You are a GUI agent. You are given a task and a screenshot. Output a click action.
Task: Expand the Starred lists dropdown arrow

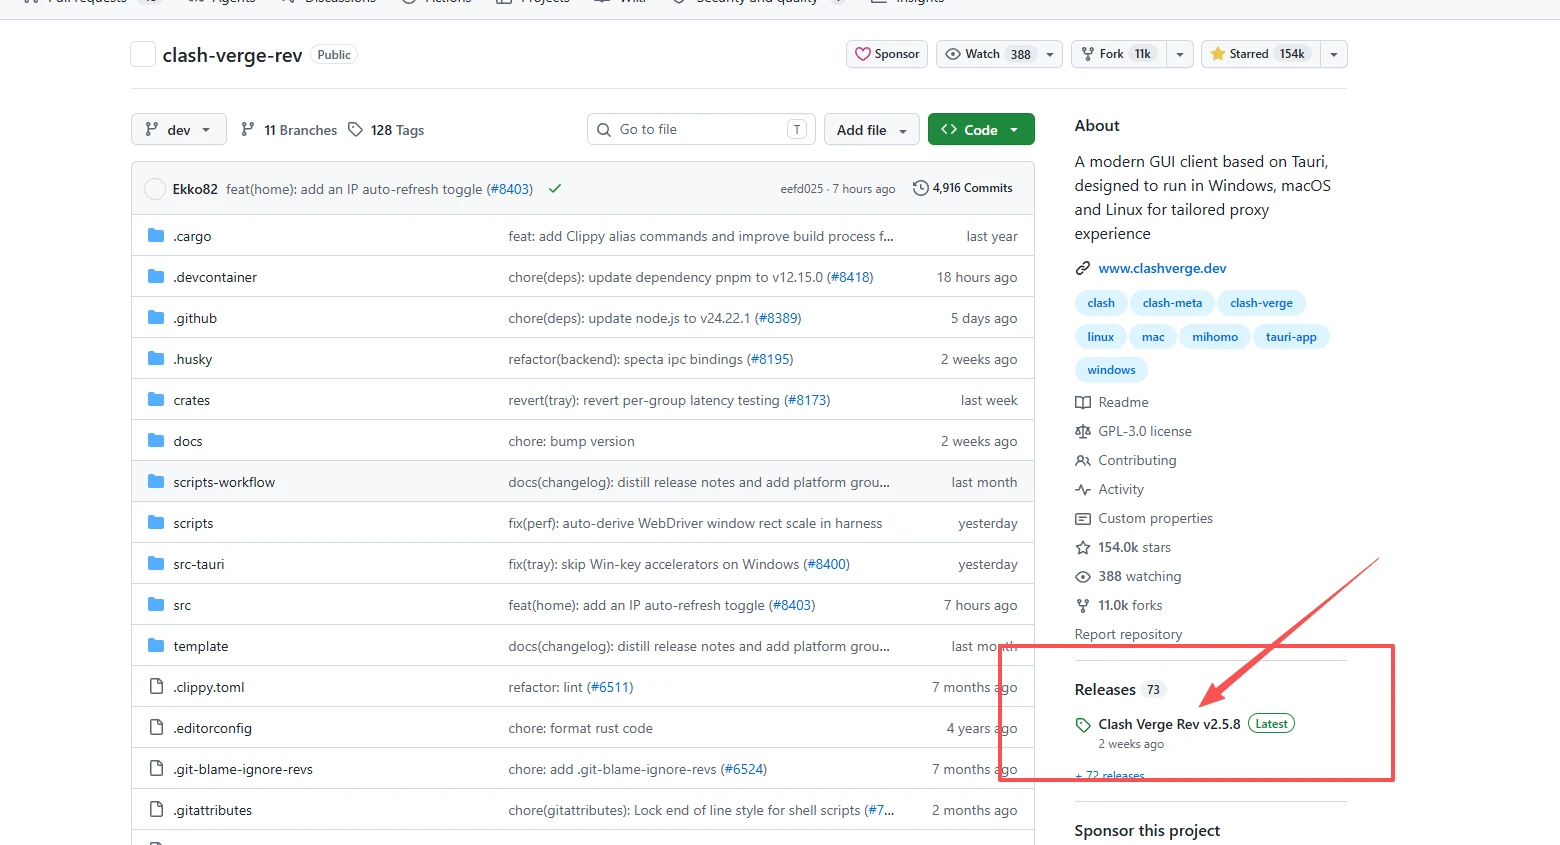point(1334,55)
